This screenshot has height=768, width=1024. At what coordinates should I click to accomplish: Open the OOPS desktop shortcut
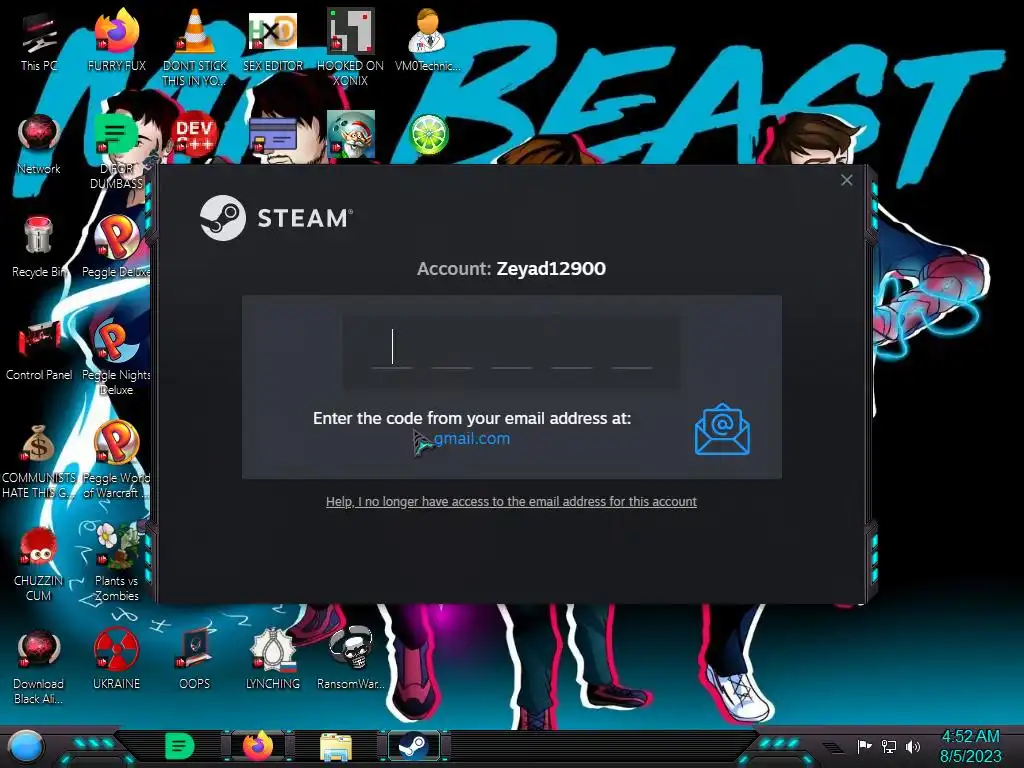(195, 660)
